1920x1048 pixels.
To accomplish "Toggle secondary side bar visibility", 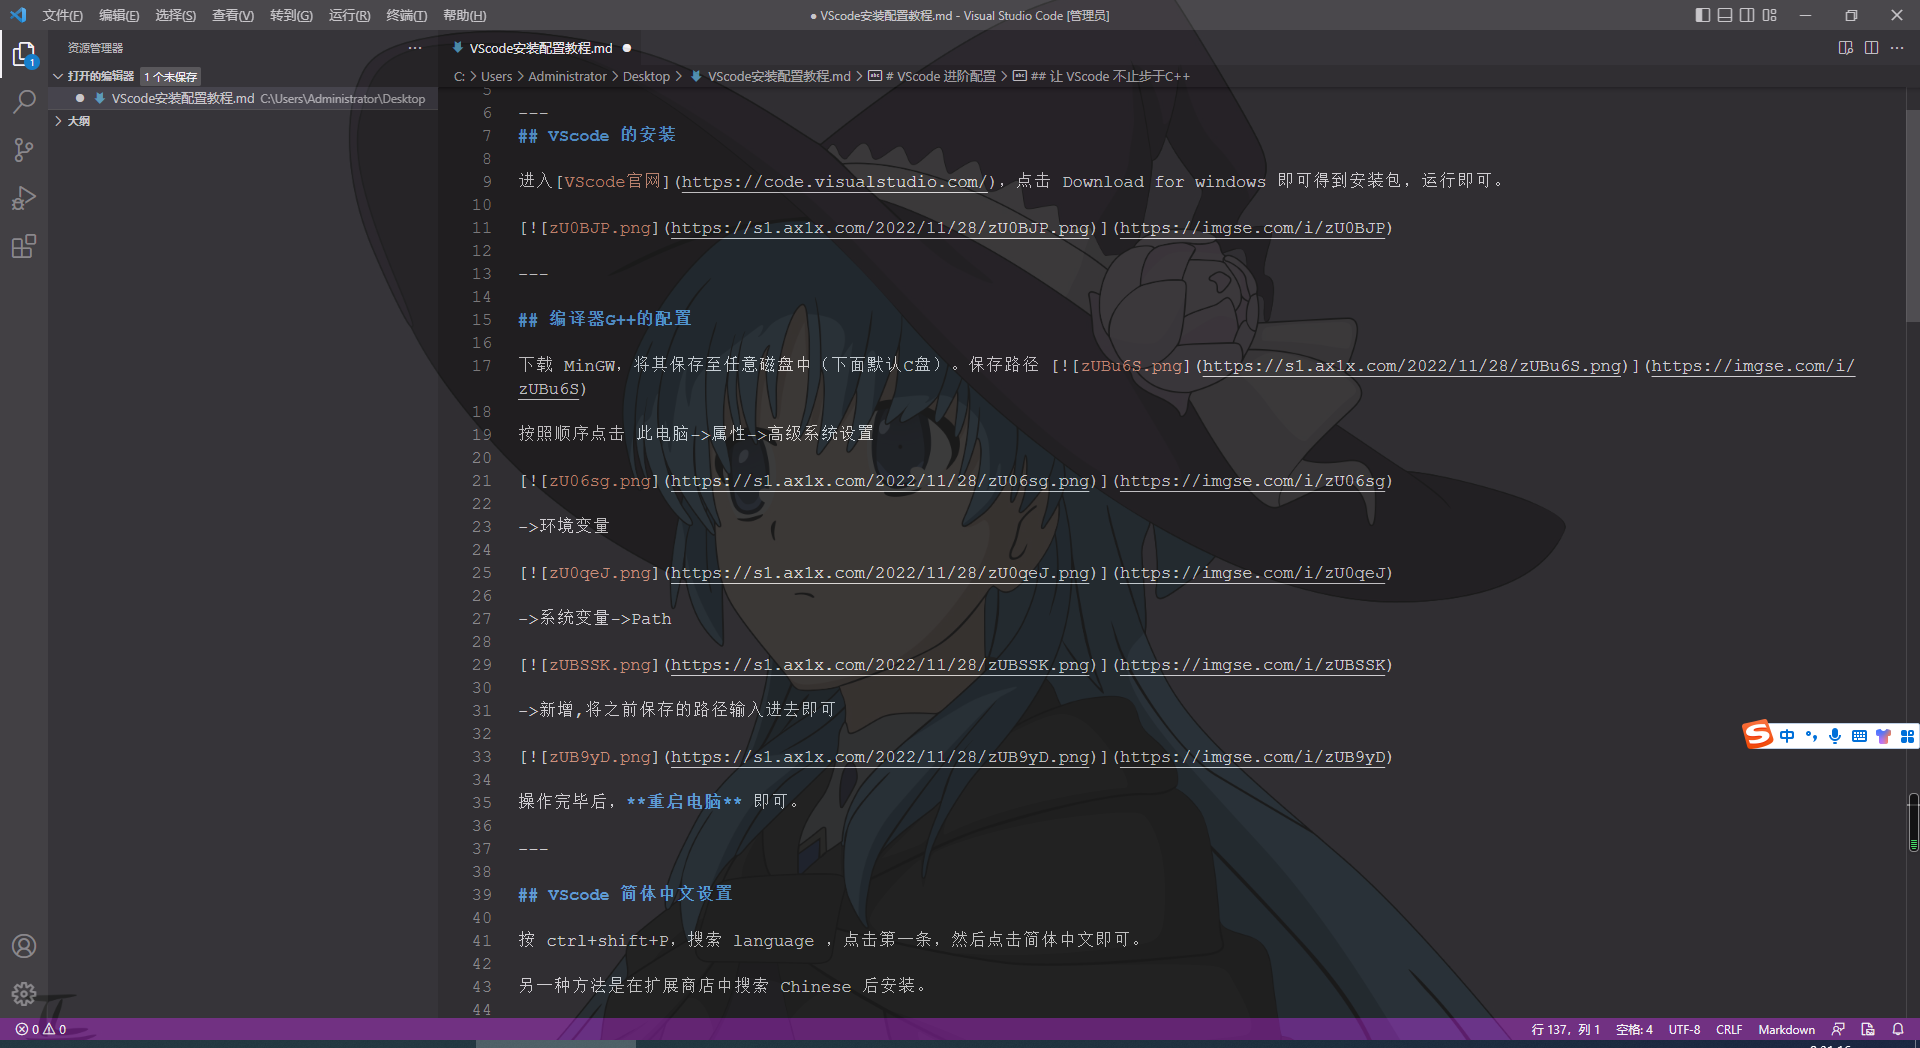I will click(x=1747, y=15).
